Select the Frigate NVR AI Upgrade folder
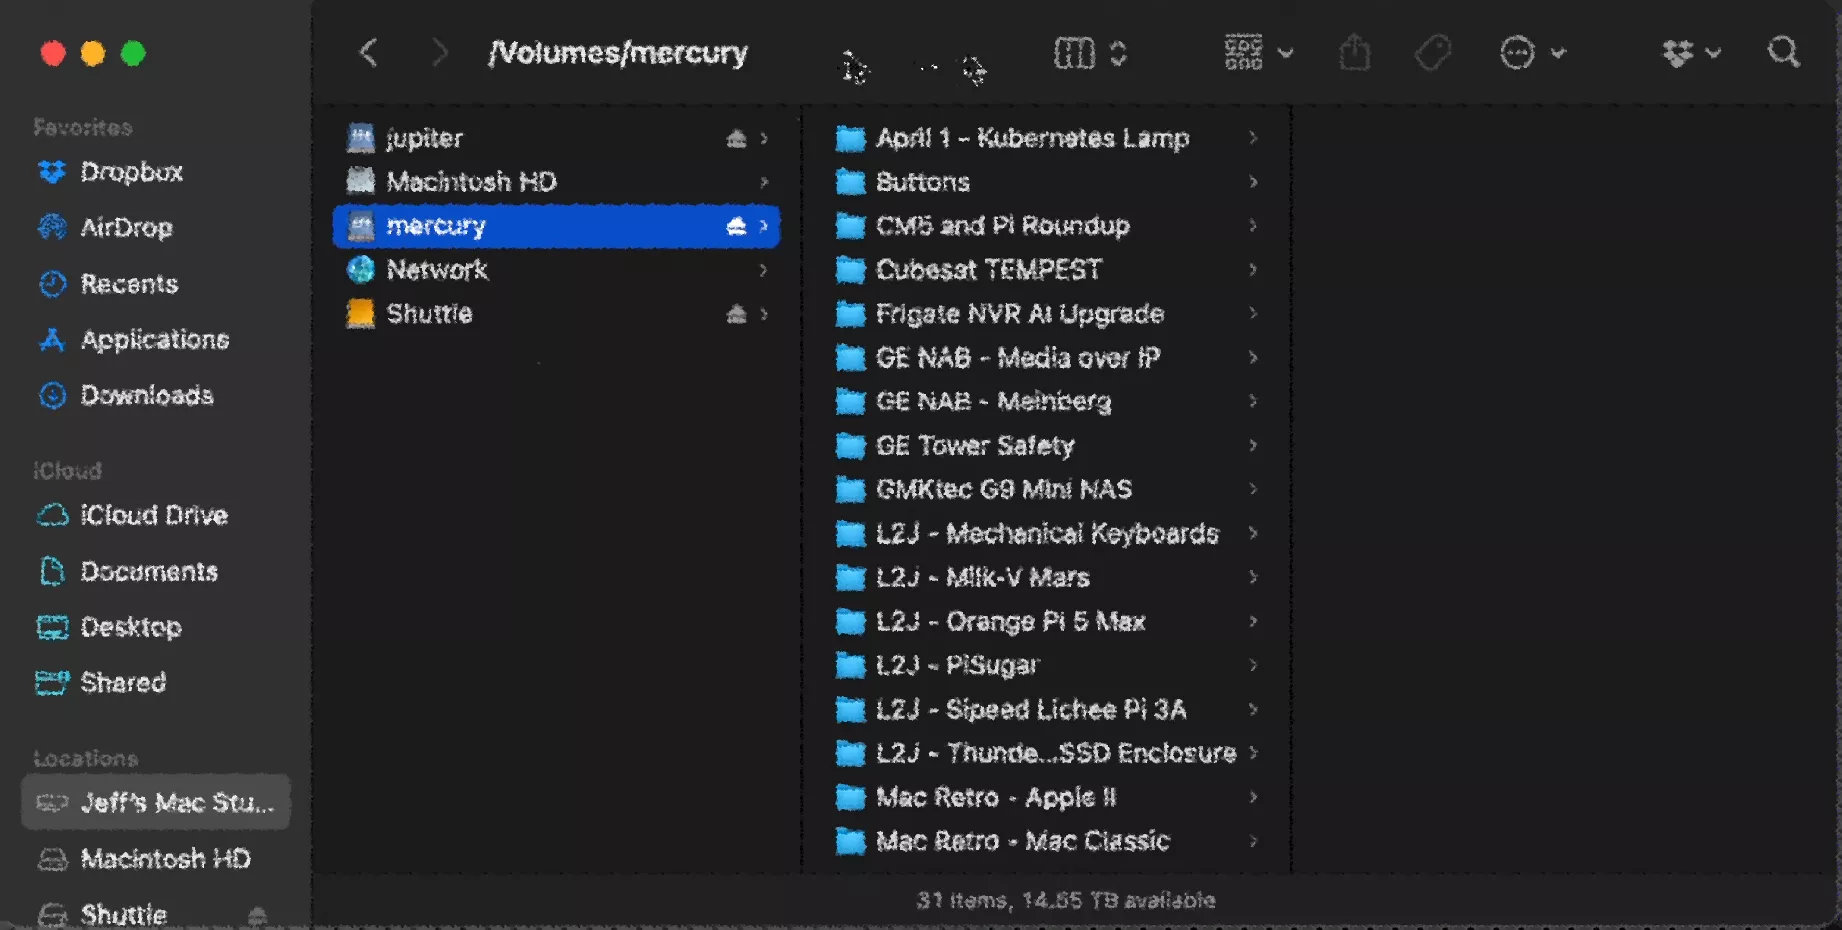This screenshot has width=1842, height=930. (1019, 314)
